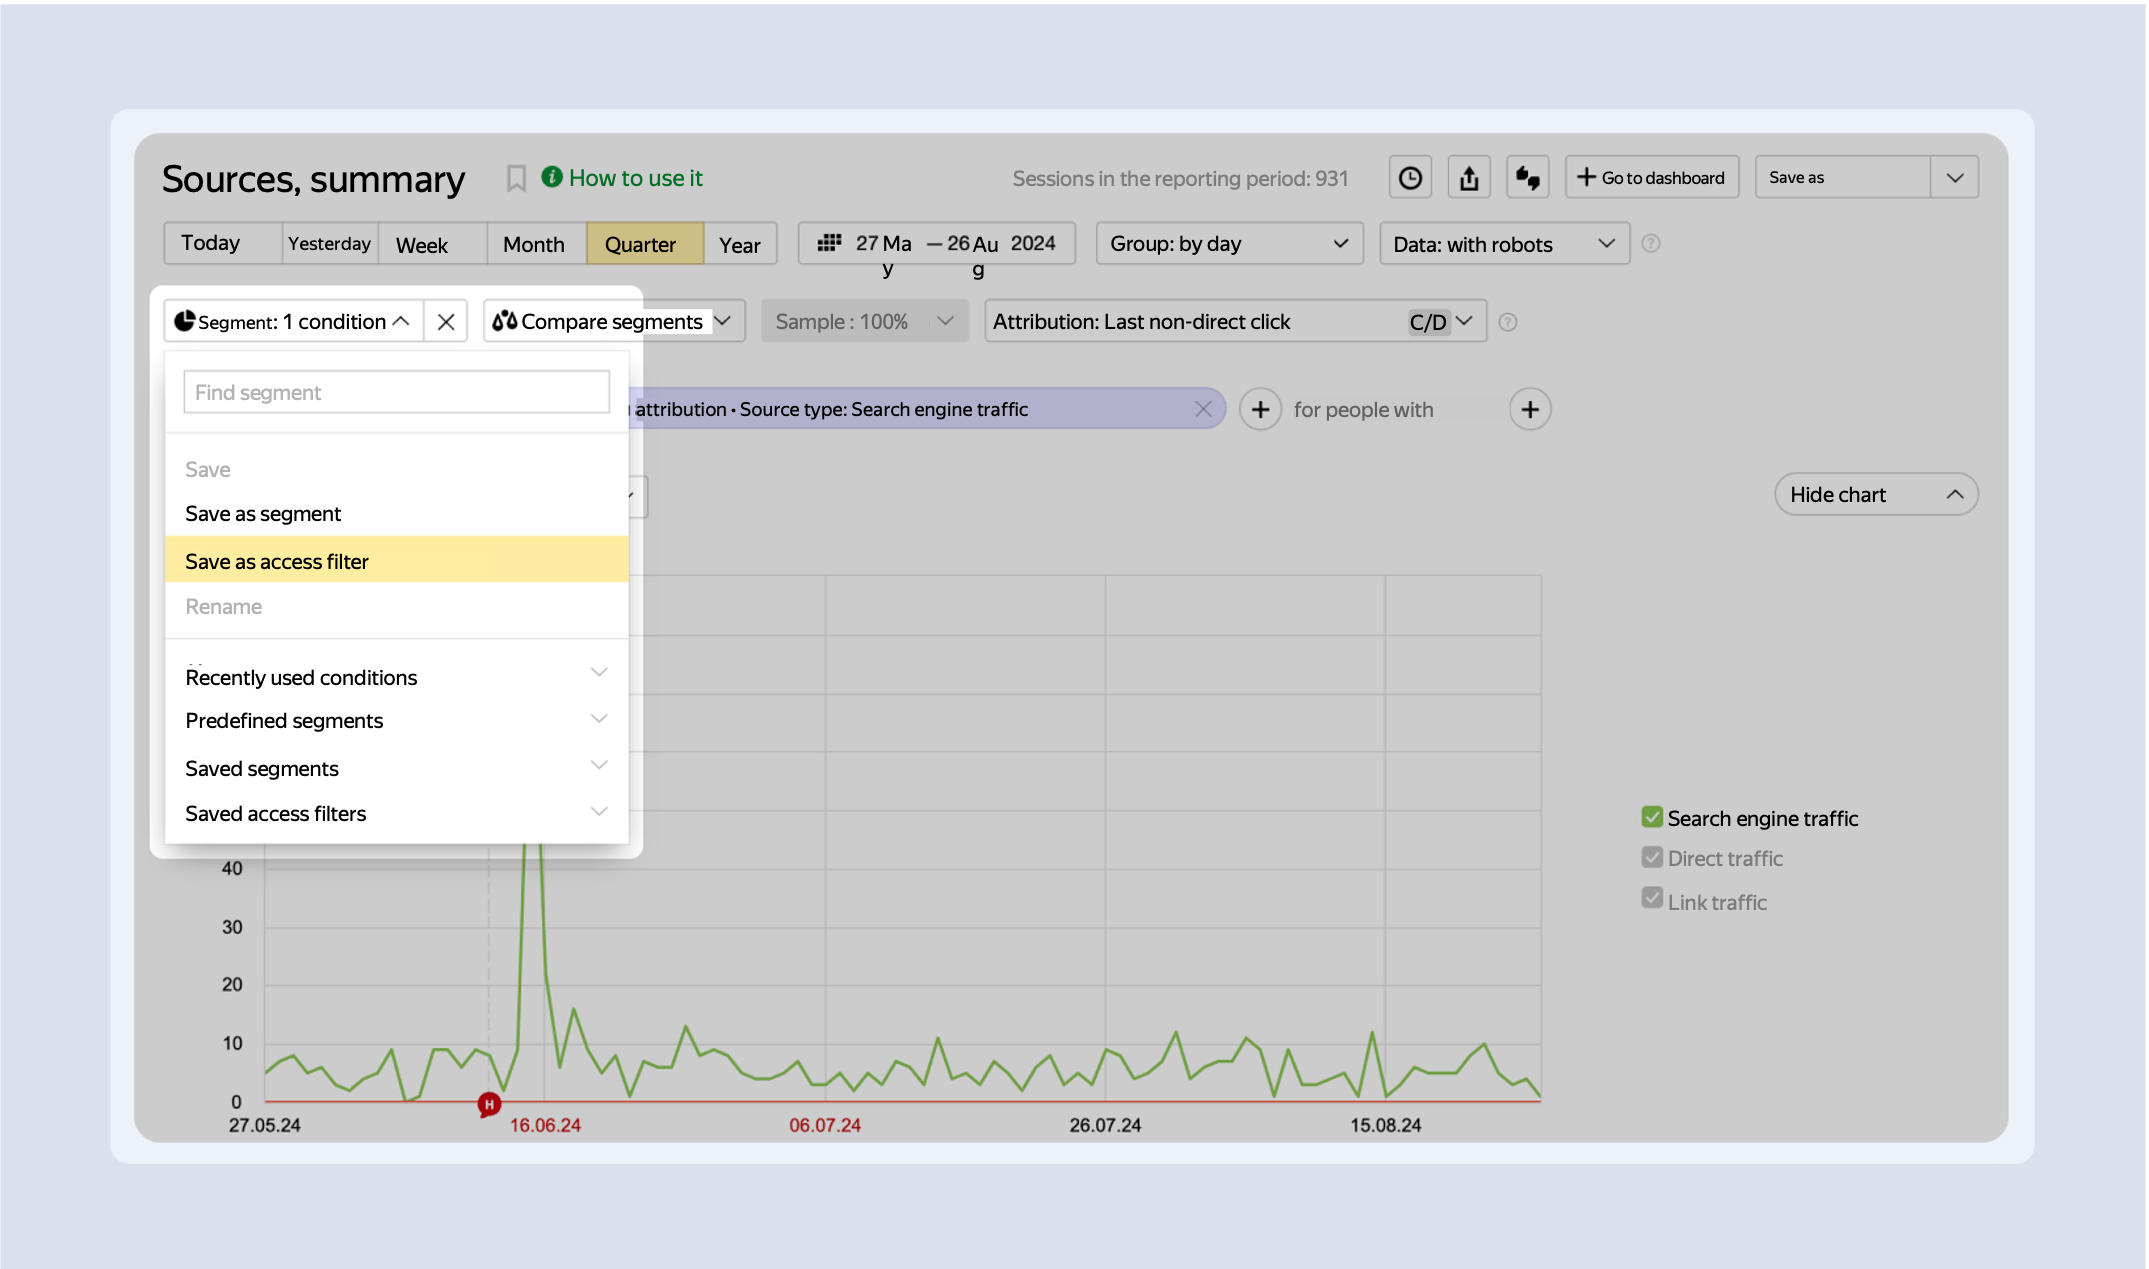This screenshot has height=1269, width=2149.
Task: Click the pie icon in Segment button
Action: tap(185, 321)
